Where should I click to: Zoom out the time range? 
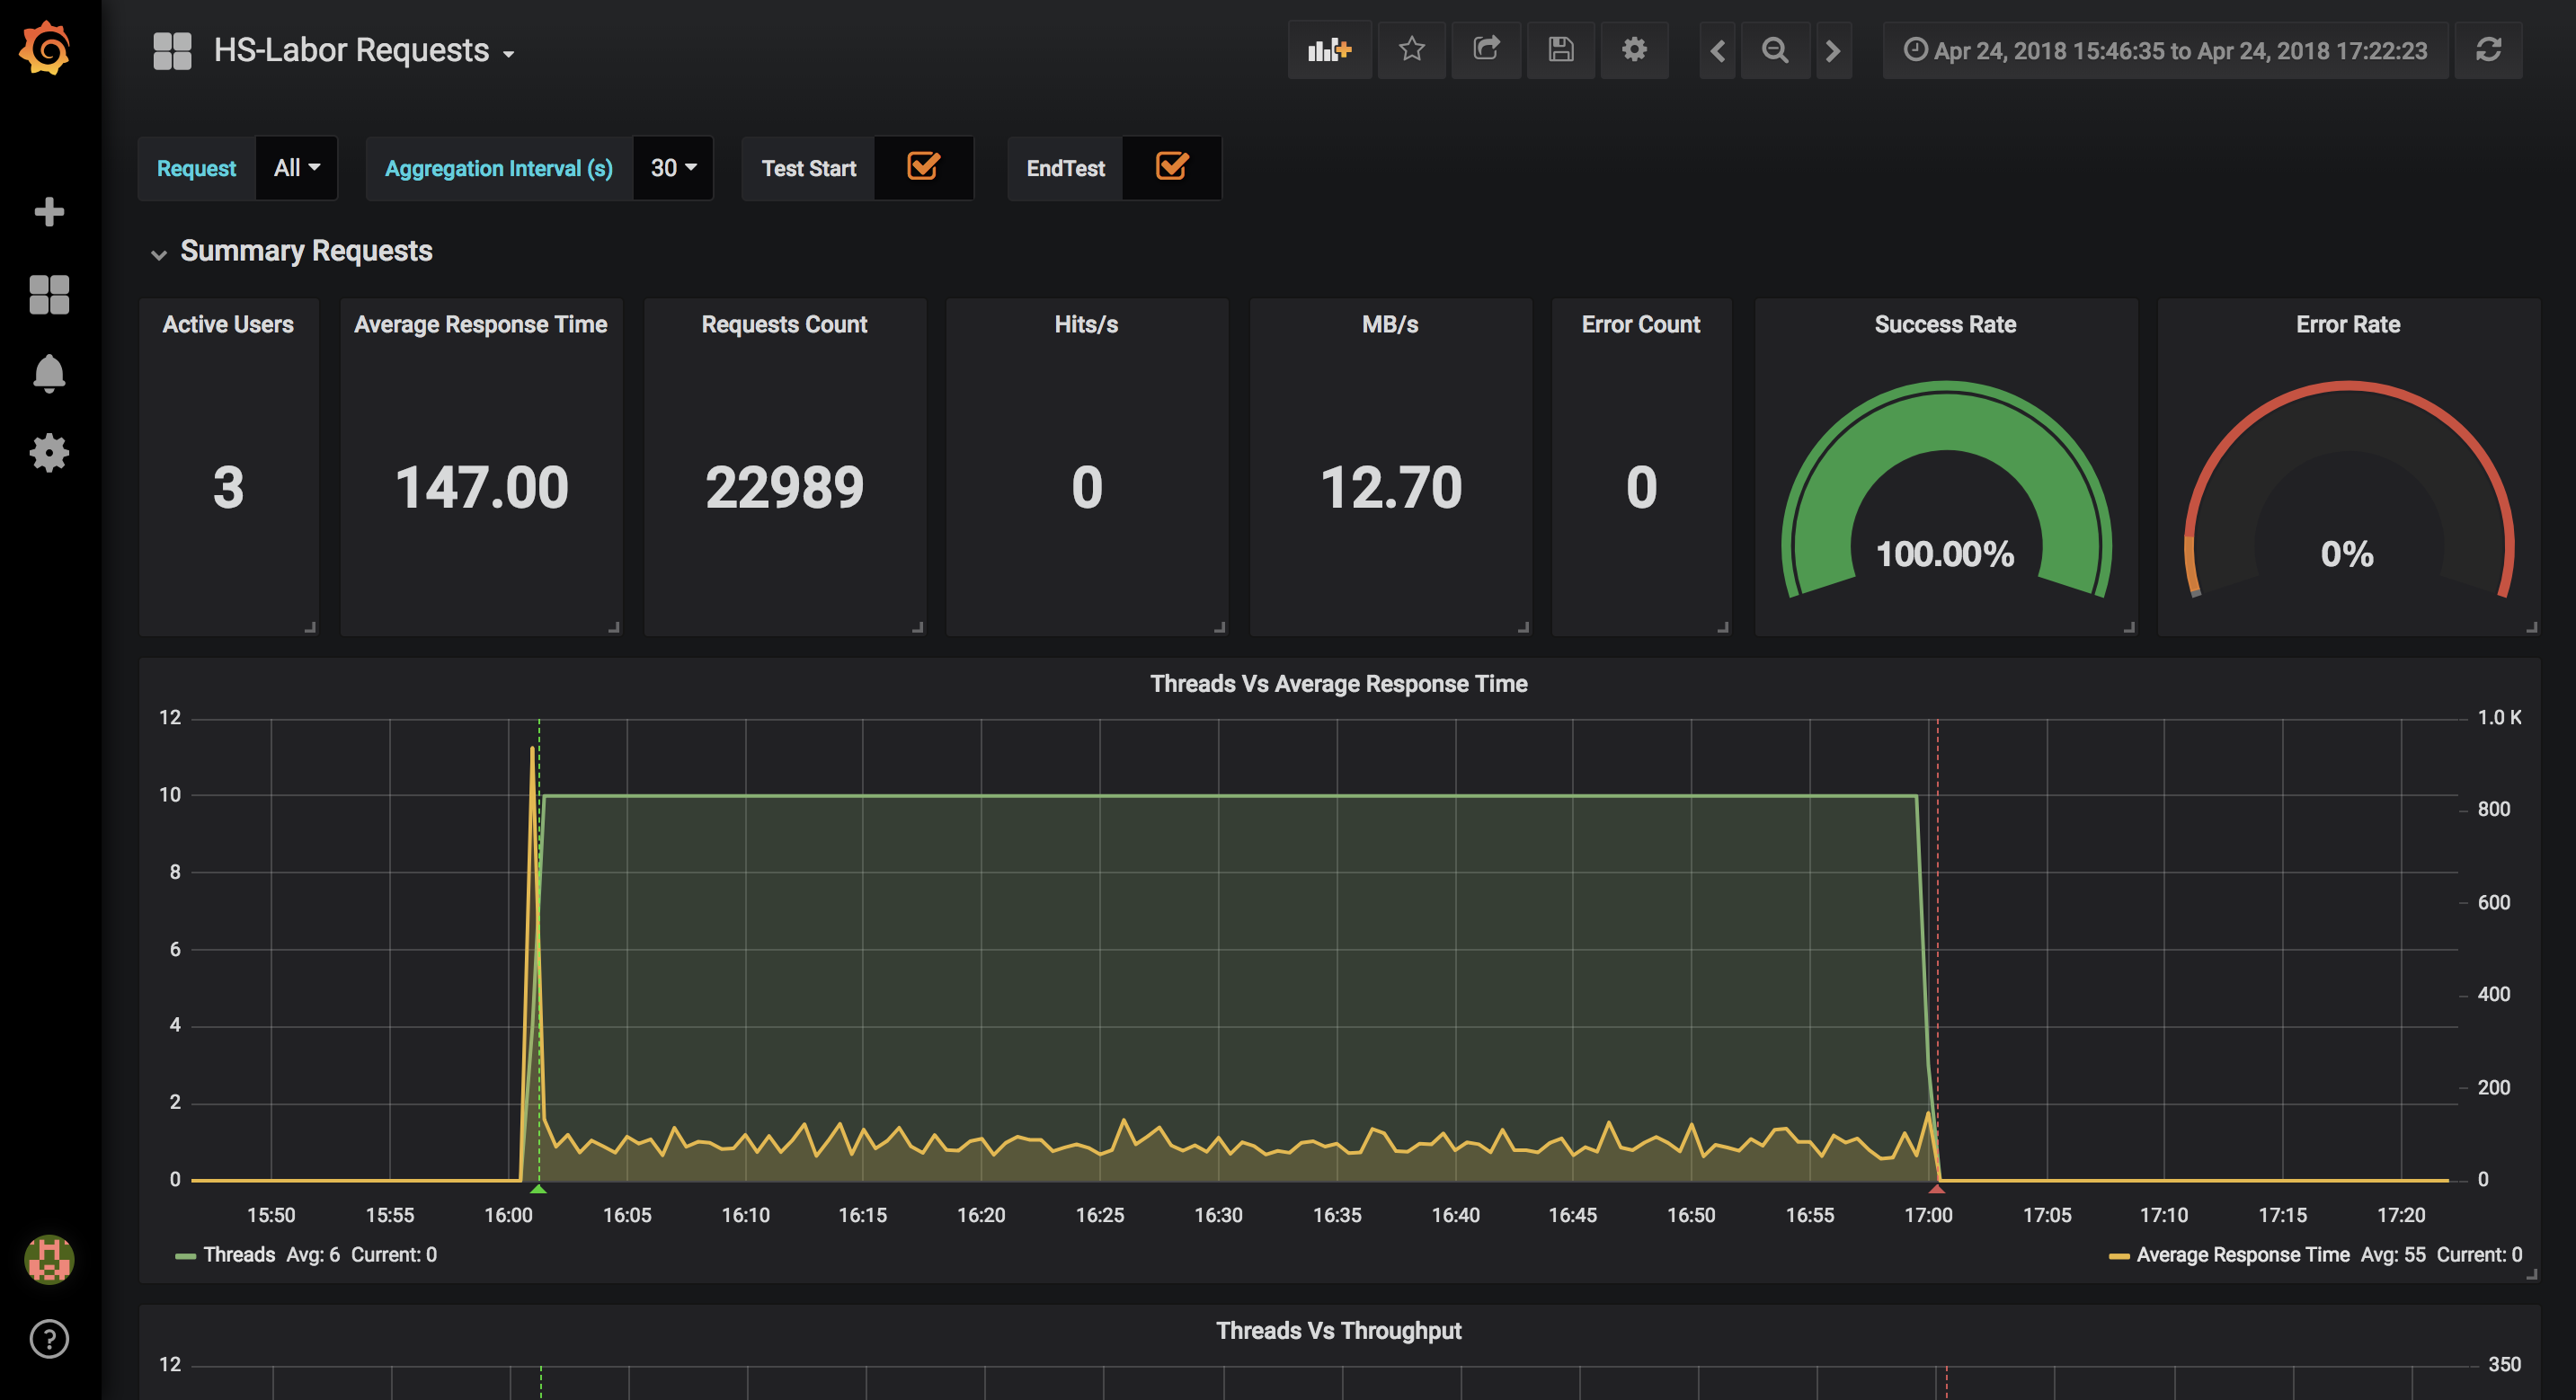(1775, 50)
